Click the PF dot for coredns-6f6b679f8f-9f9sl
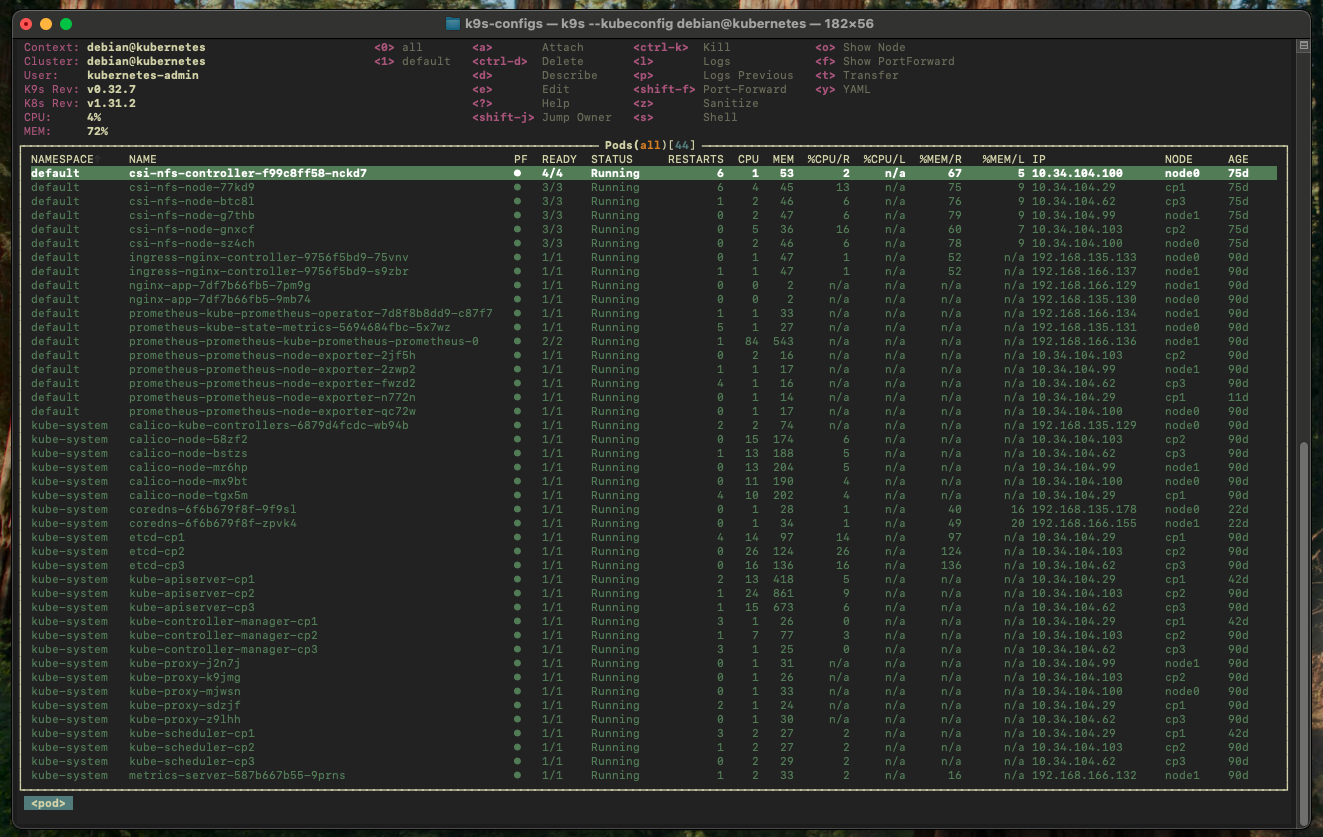1323x837 pixels. coord(517,509)
